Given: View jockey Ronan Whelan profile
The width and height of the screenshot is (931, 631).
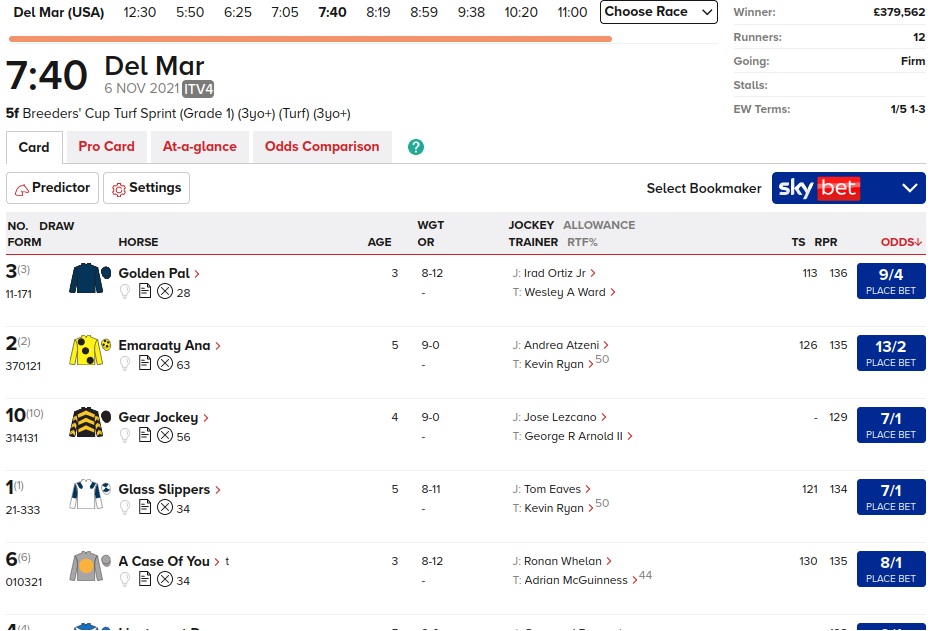Looking at the screenshot, I should [x=567, y=561].
